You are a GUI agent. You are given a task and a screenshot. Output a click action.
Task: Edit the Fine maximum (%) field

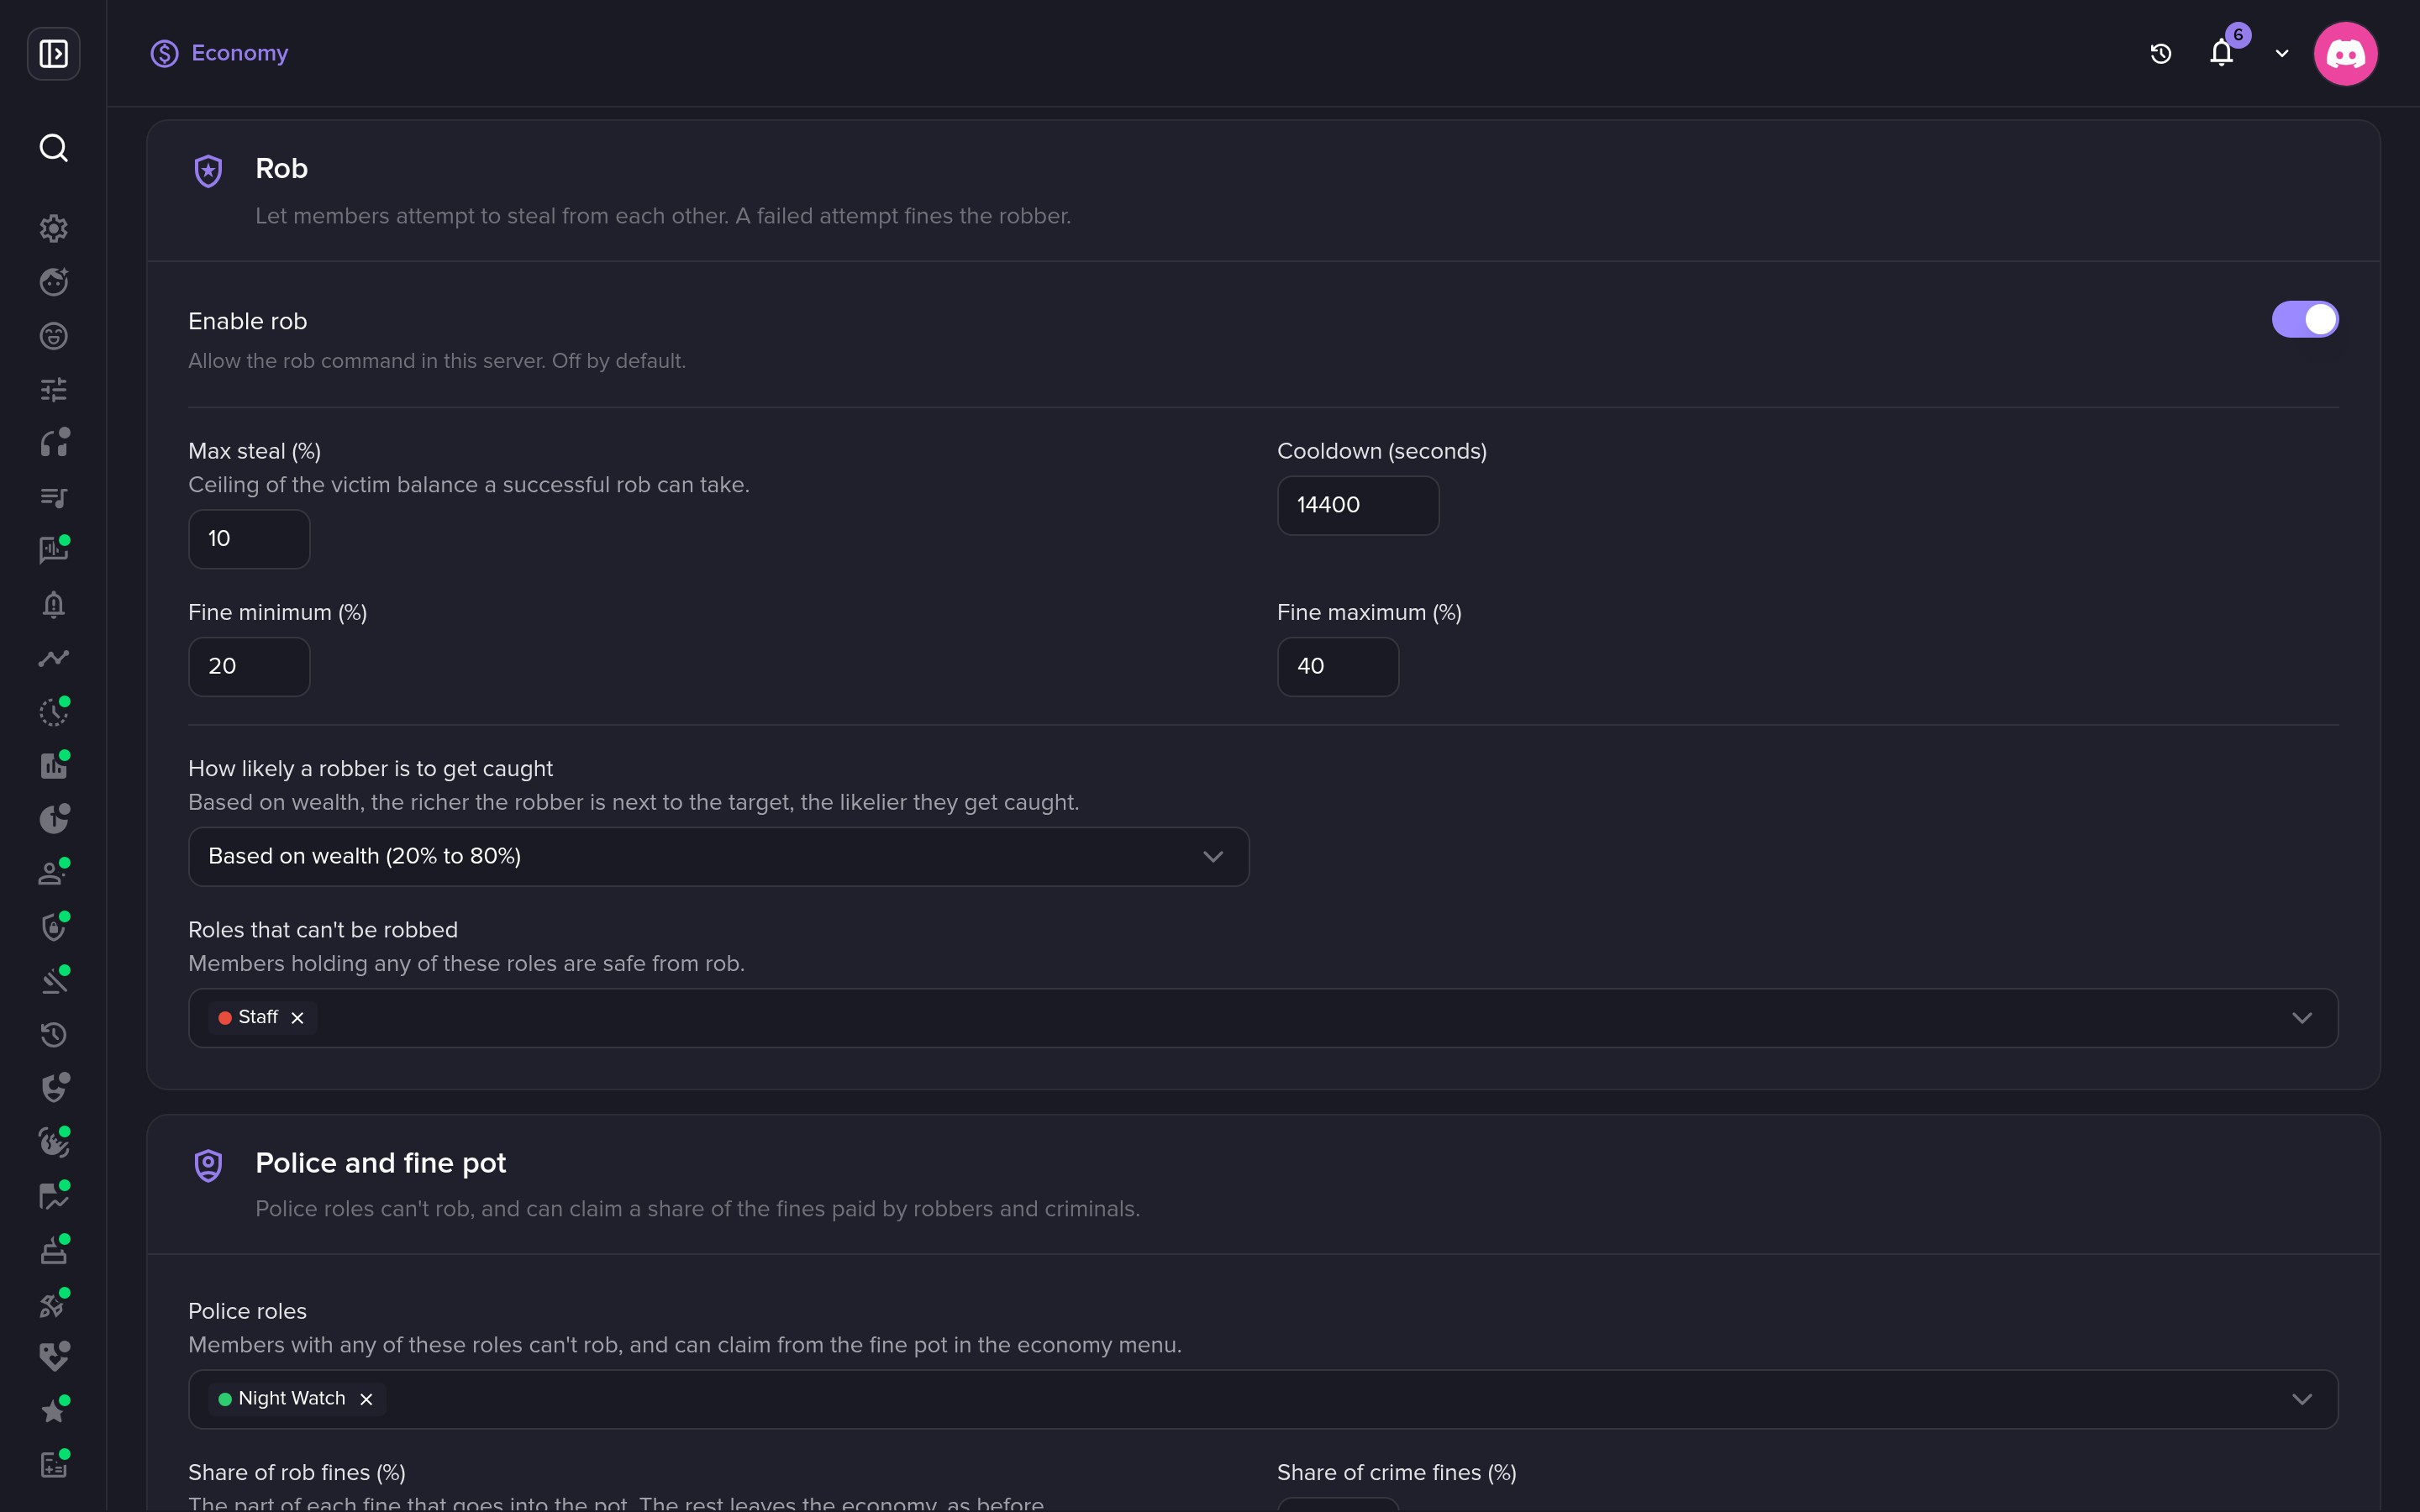[x=1337, y=667]
